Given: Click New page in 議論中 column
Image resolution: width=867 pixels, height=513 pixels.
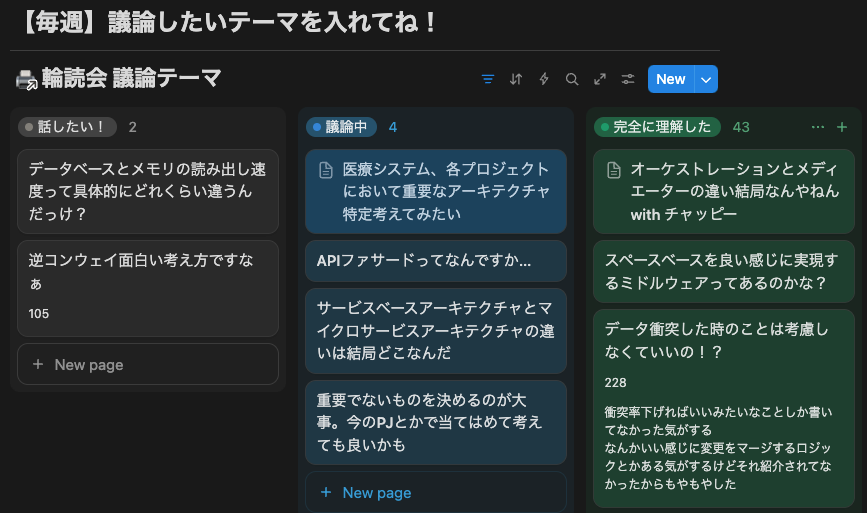Looking at the screenshot, I should tap(436, 493).
